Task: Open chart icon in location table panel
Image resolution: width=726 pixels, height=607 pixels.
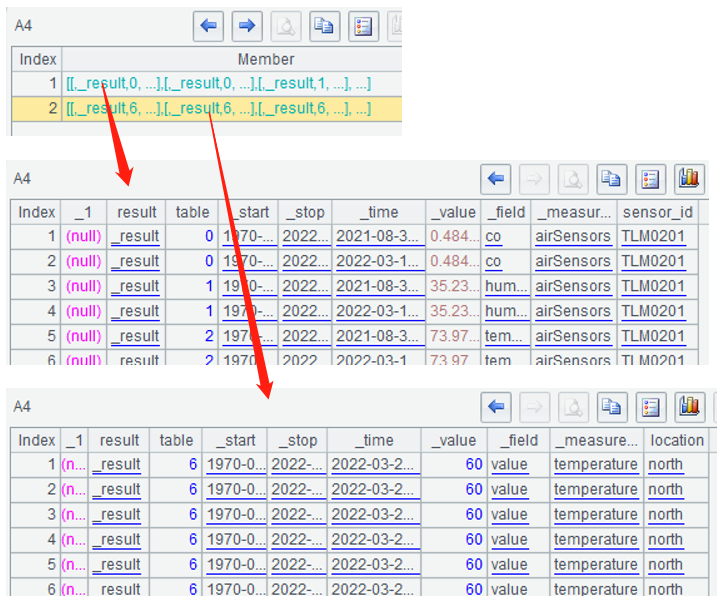Action: (x=688, y=407)
